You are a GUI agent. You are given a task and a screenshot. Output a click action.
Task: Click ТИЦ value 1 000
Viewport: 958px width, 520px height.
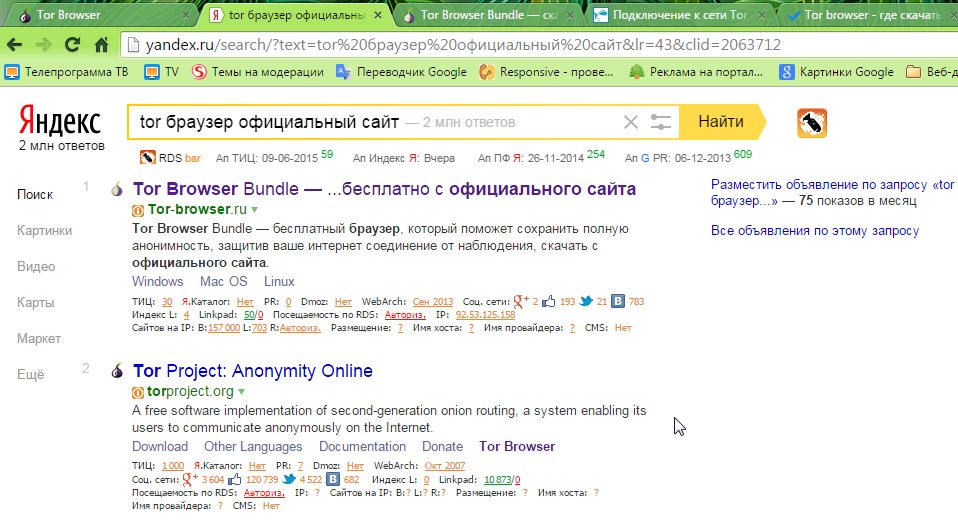click(173, 466)
